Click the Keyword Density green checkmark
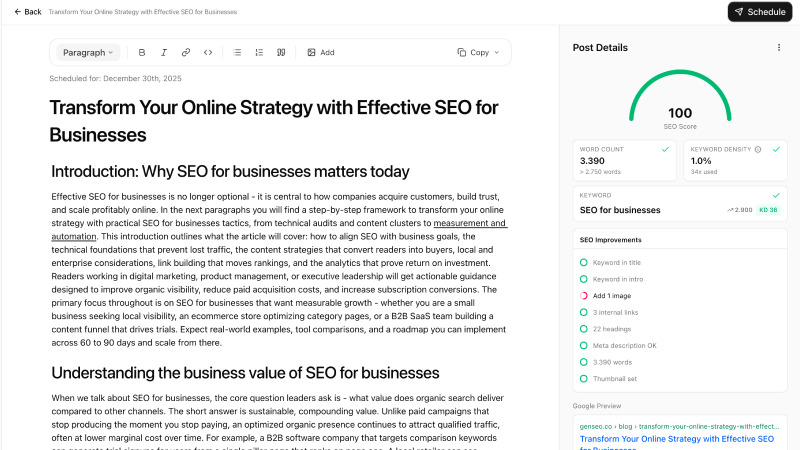The height and width of the screenshot is (450, 800). [x=776, y=149]
